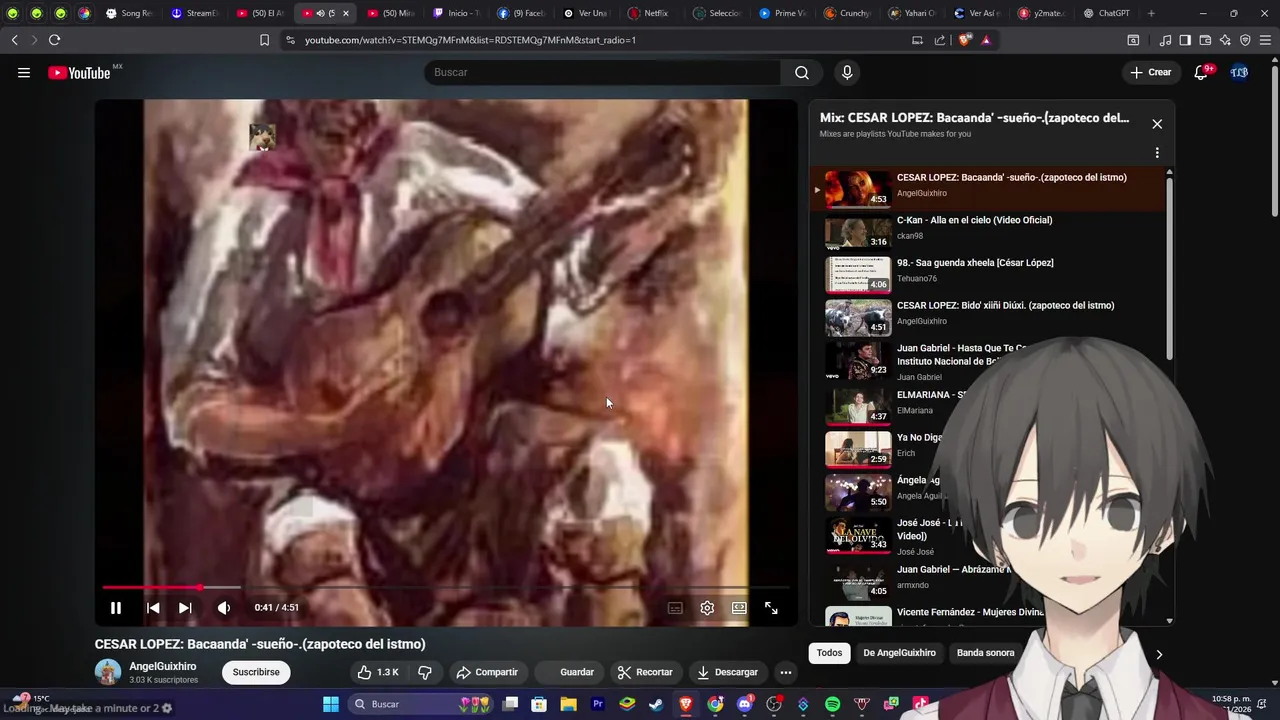Image resolution: width=1280 pixels, height=720 pixels.
Task: Skip to previous video
Action: (x=153, y=608)
